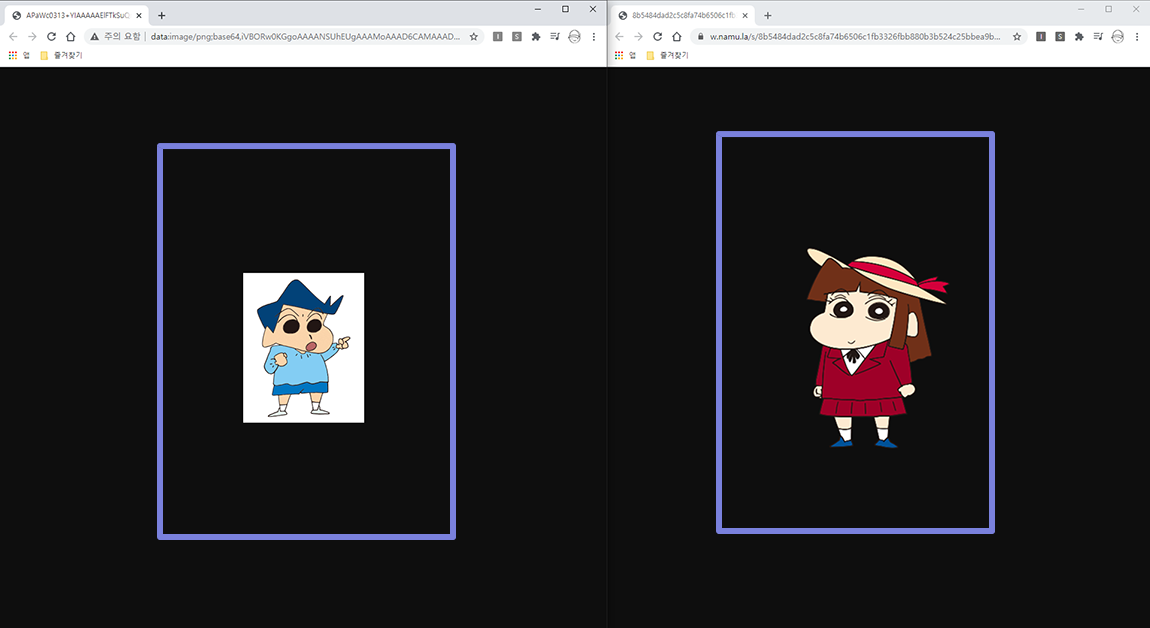
Task: Open a new tab in the right window
Action: tap(767, 15)
